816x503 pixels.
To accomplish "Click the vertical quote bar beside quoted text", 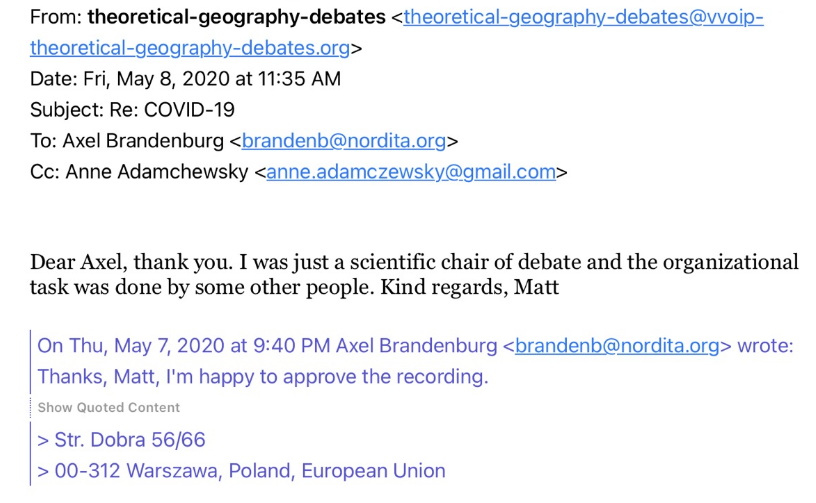I will click(31, 362).
